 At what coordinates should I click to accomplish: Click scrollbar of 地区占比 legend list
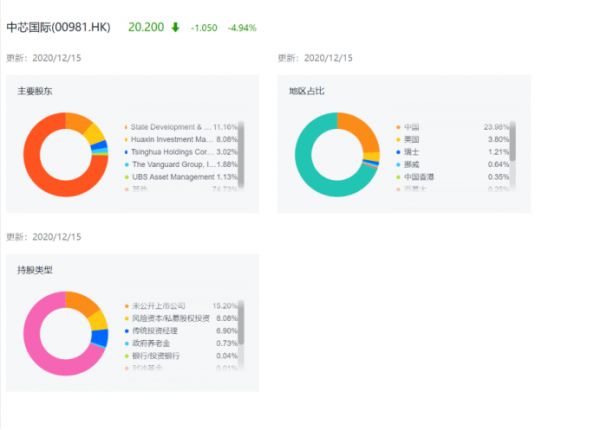513,150
